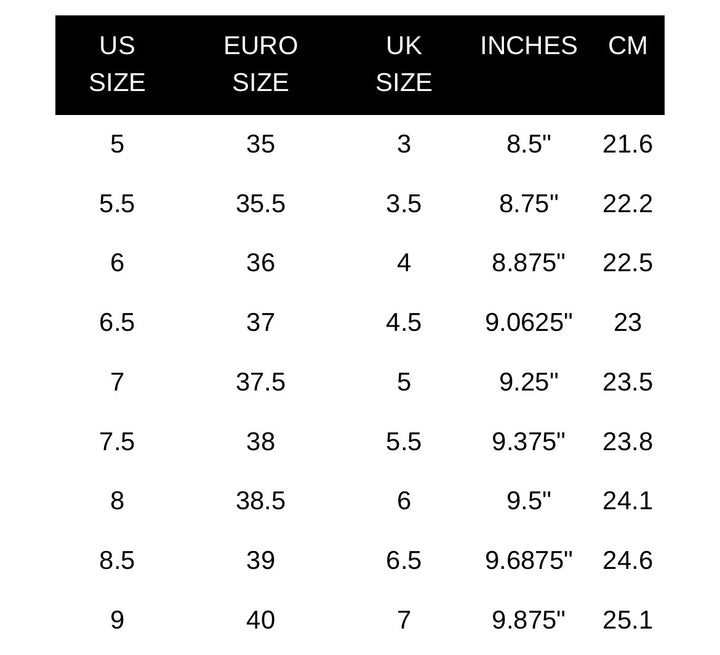Click the 9.25" inches value
The image size is (720, 655).
[x=529, y=382]
